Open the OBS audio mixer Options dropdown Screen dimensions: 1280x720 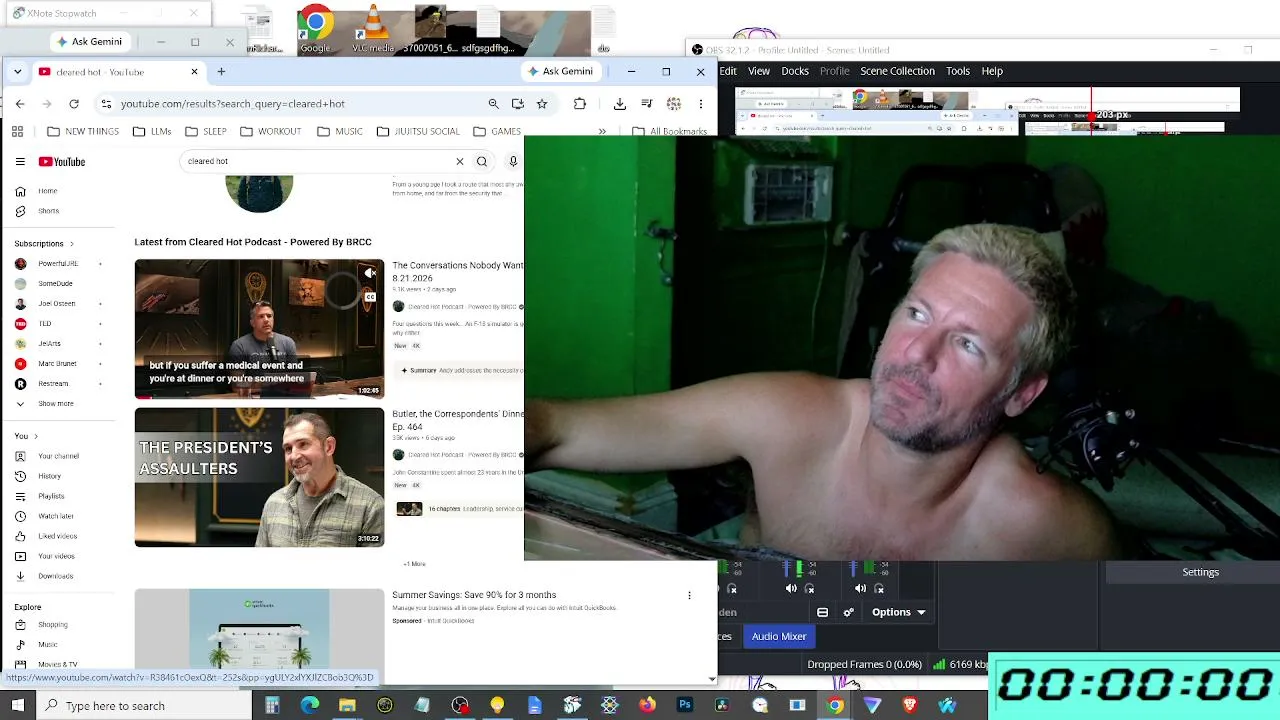pos(899,612)
